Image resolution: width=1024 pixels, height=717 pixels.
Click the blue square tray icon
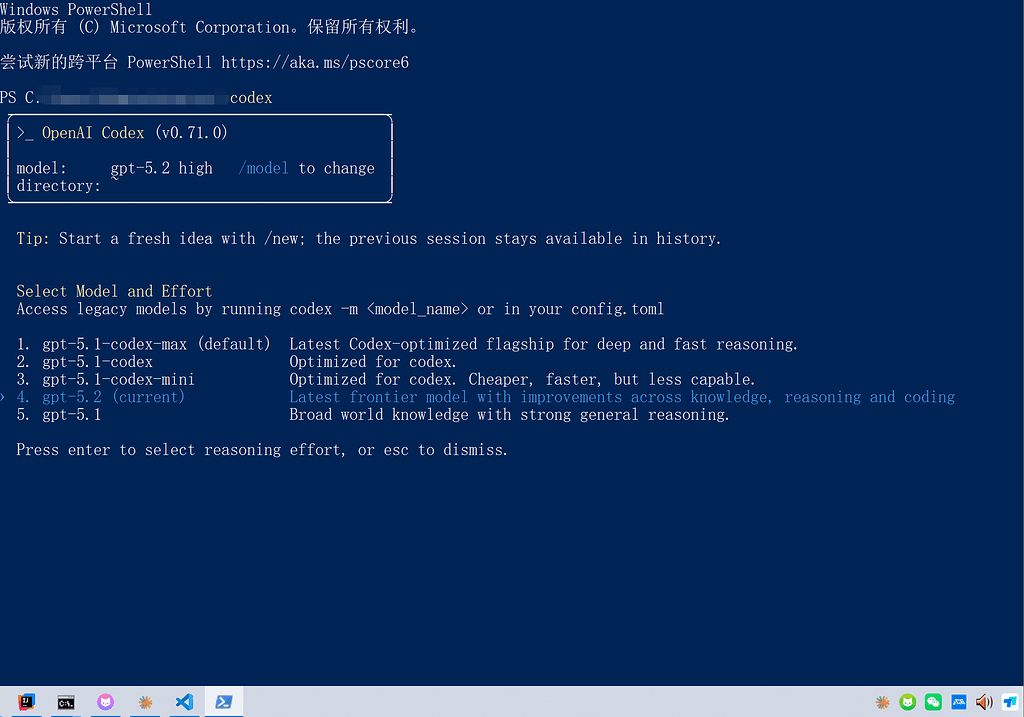coord(959,703)
